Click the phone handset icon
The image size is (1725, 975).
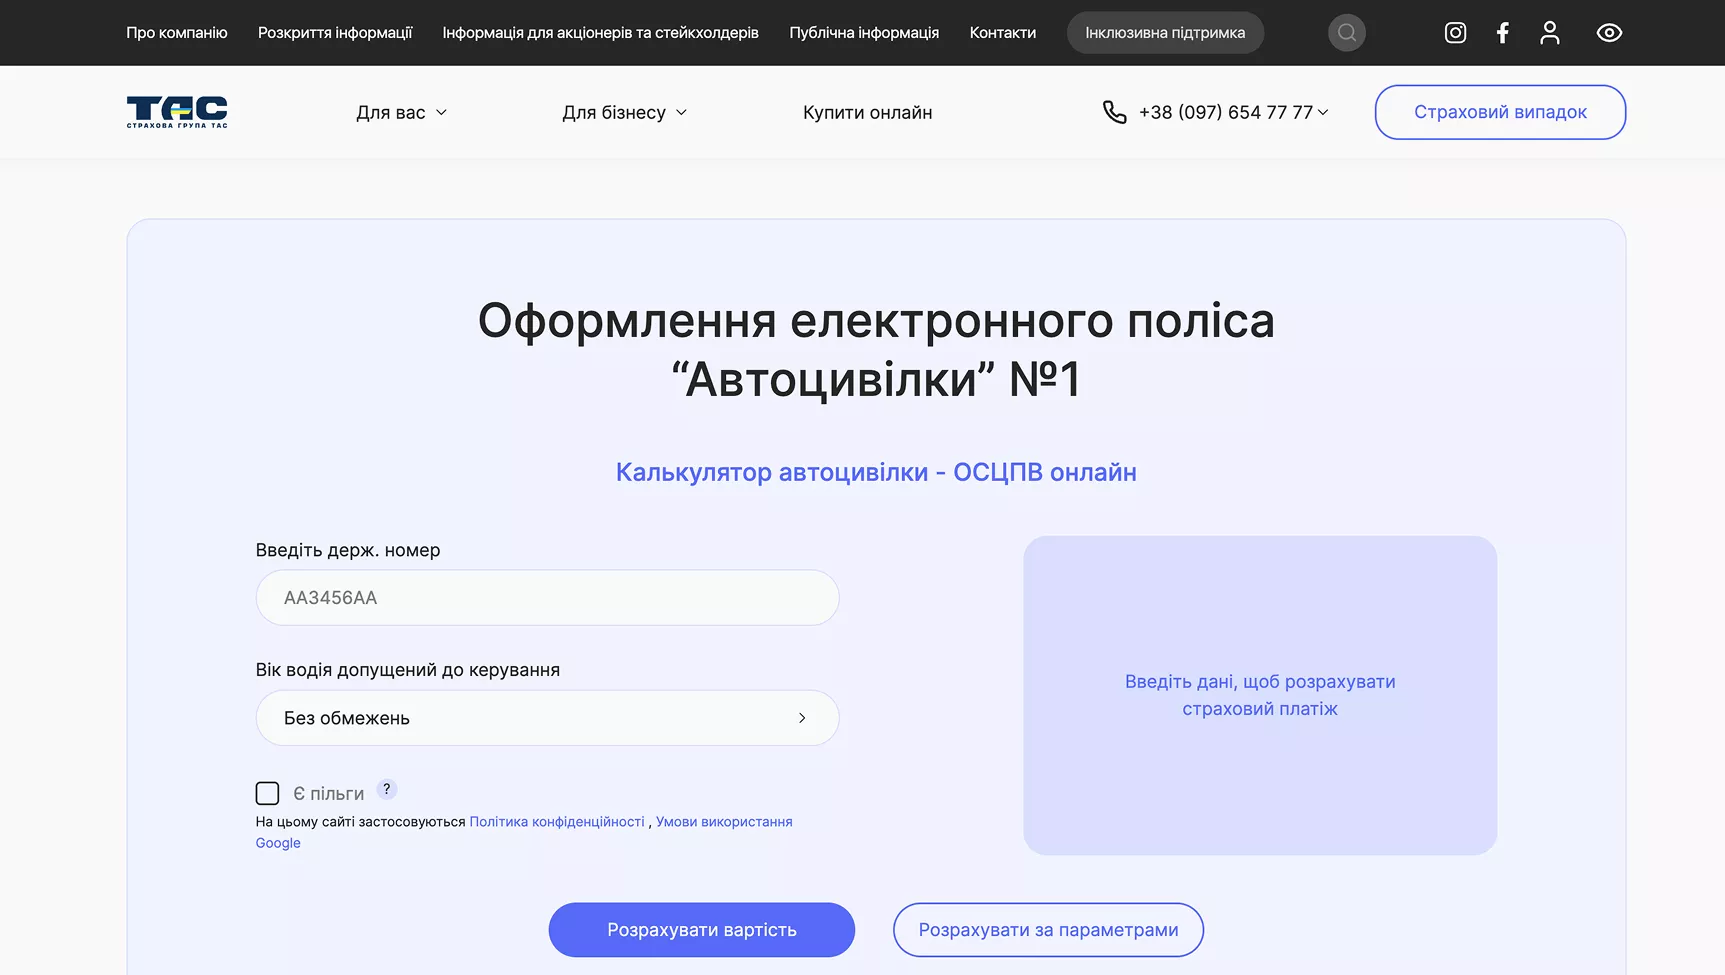1113,112
